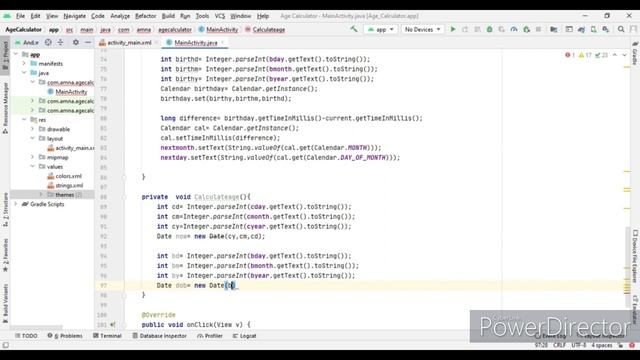Click the Stop square icon in toolbar
Image resolution: width=640 pixels, height=360 pixels.
point(538,29)
